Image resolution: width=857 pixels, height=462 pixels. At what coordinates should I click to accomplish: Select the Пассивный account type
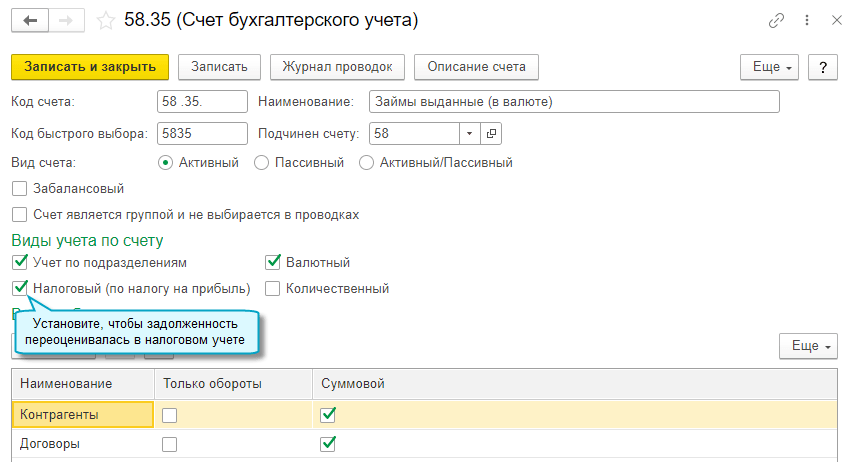262,162
